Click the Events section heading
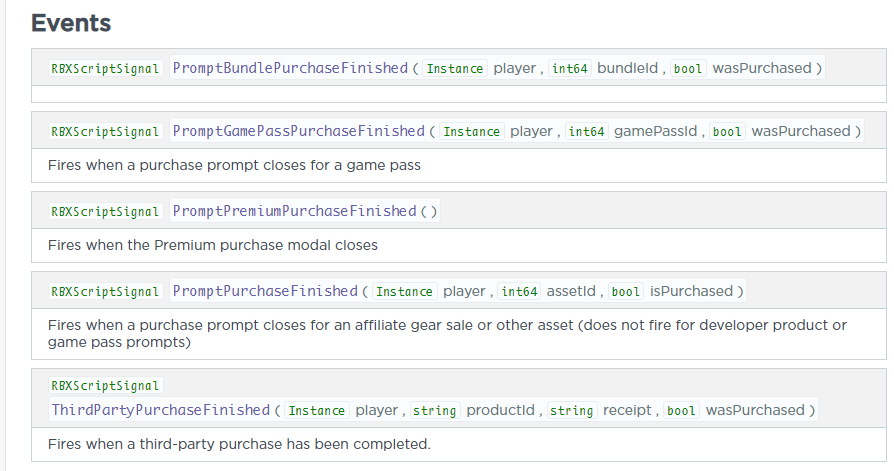The height and width of the screenshot is (471, 894). point(71,23)
